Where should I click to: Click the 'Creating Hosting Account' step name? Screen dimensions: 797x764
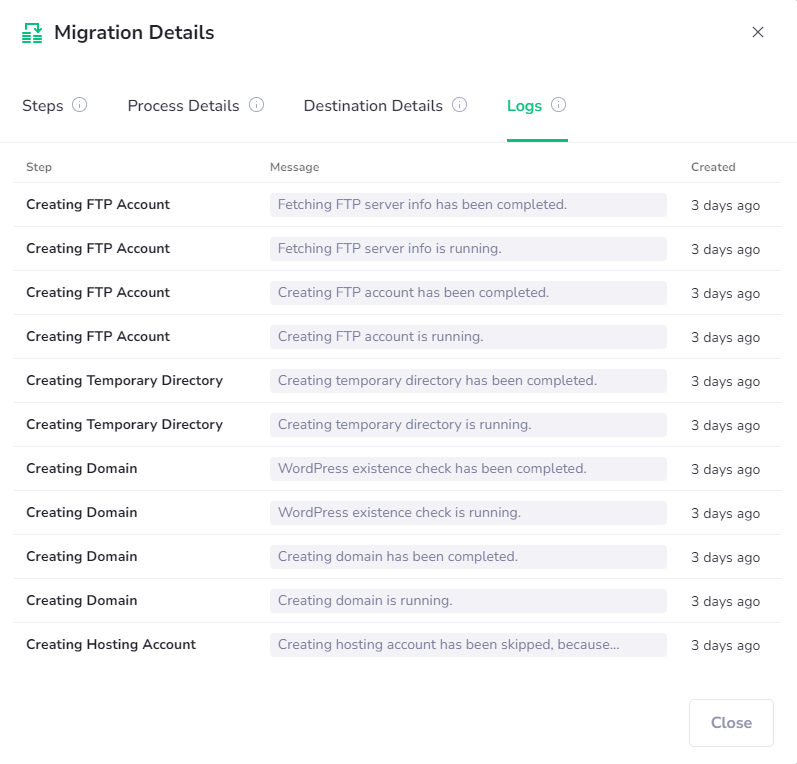tap(111, 645)
